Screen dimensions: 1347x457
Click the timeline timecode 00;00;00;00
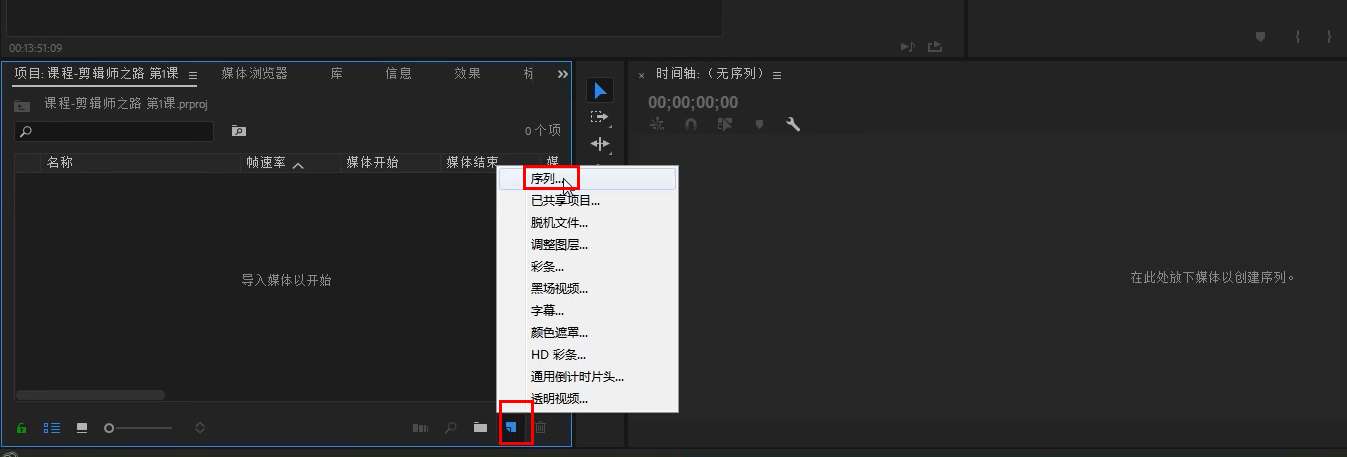[693, 102]
